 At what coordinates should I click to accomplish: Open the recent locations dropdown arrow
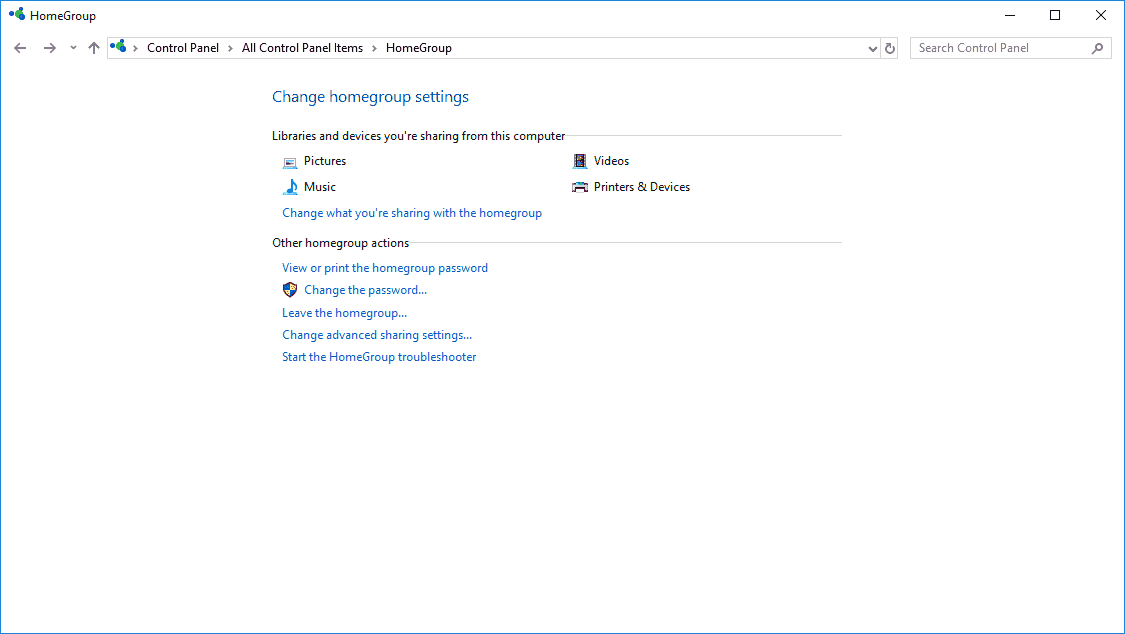73,48
